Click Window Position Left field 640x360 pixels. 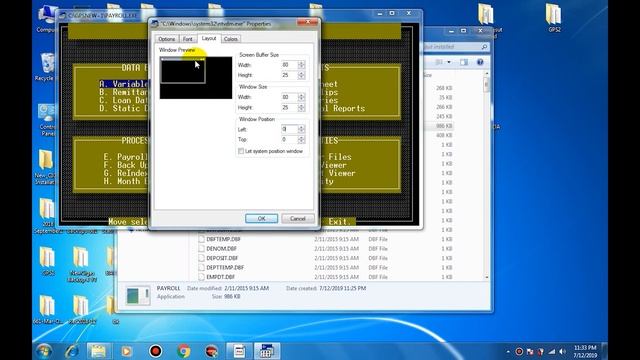289,129
